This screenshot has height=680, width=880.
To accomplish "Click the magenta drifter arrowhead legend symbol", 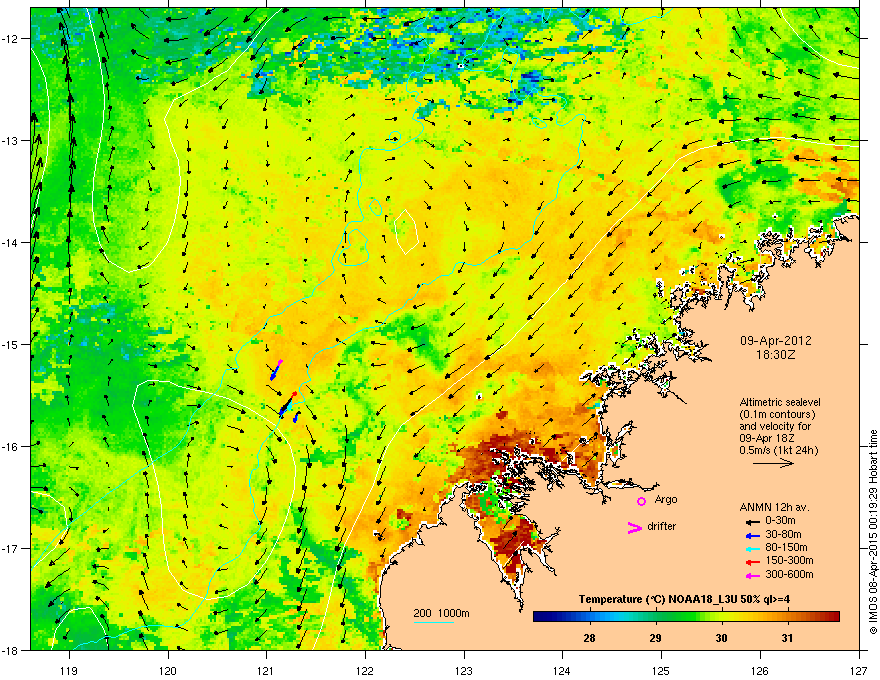I will 635,527.
